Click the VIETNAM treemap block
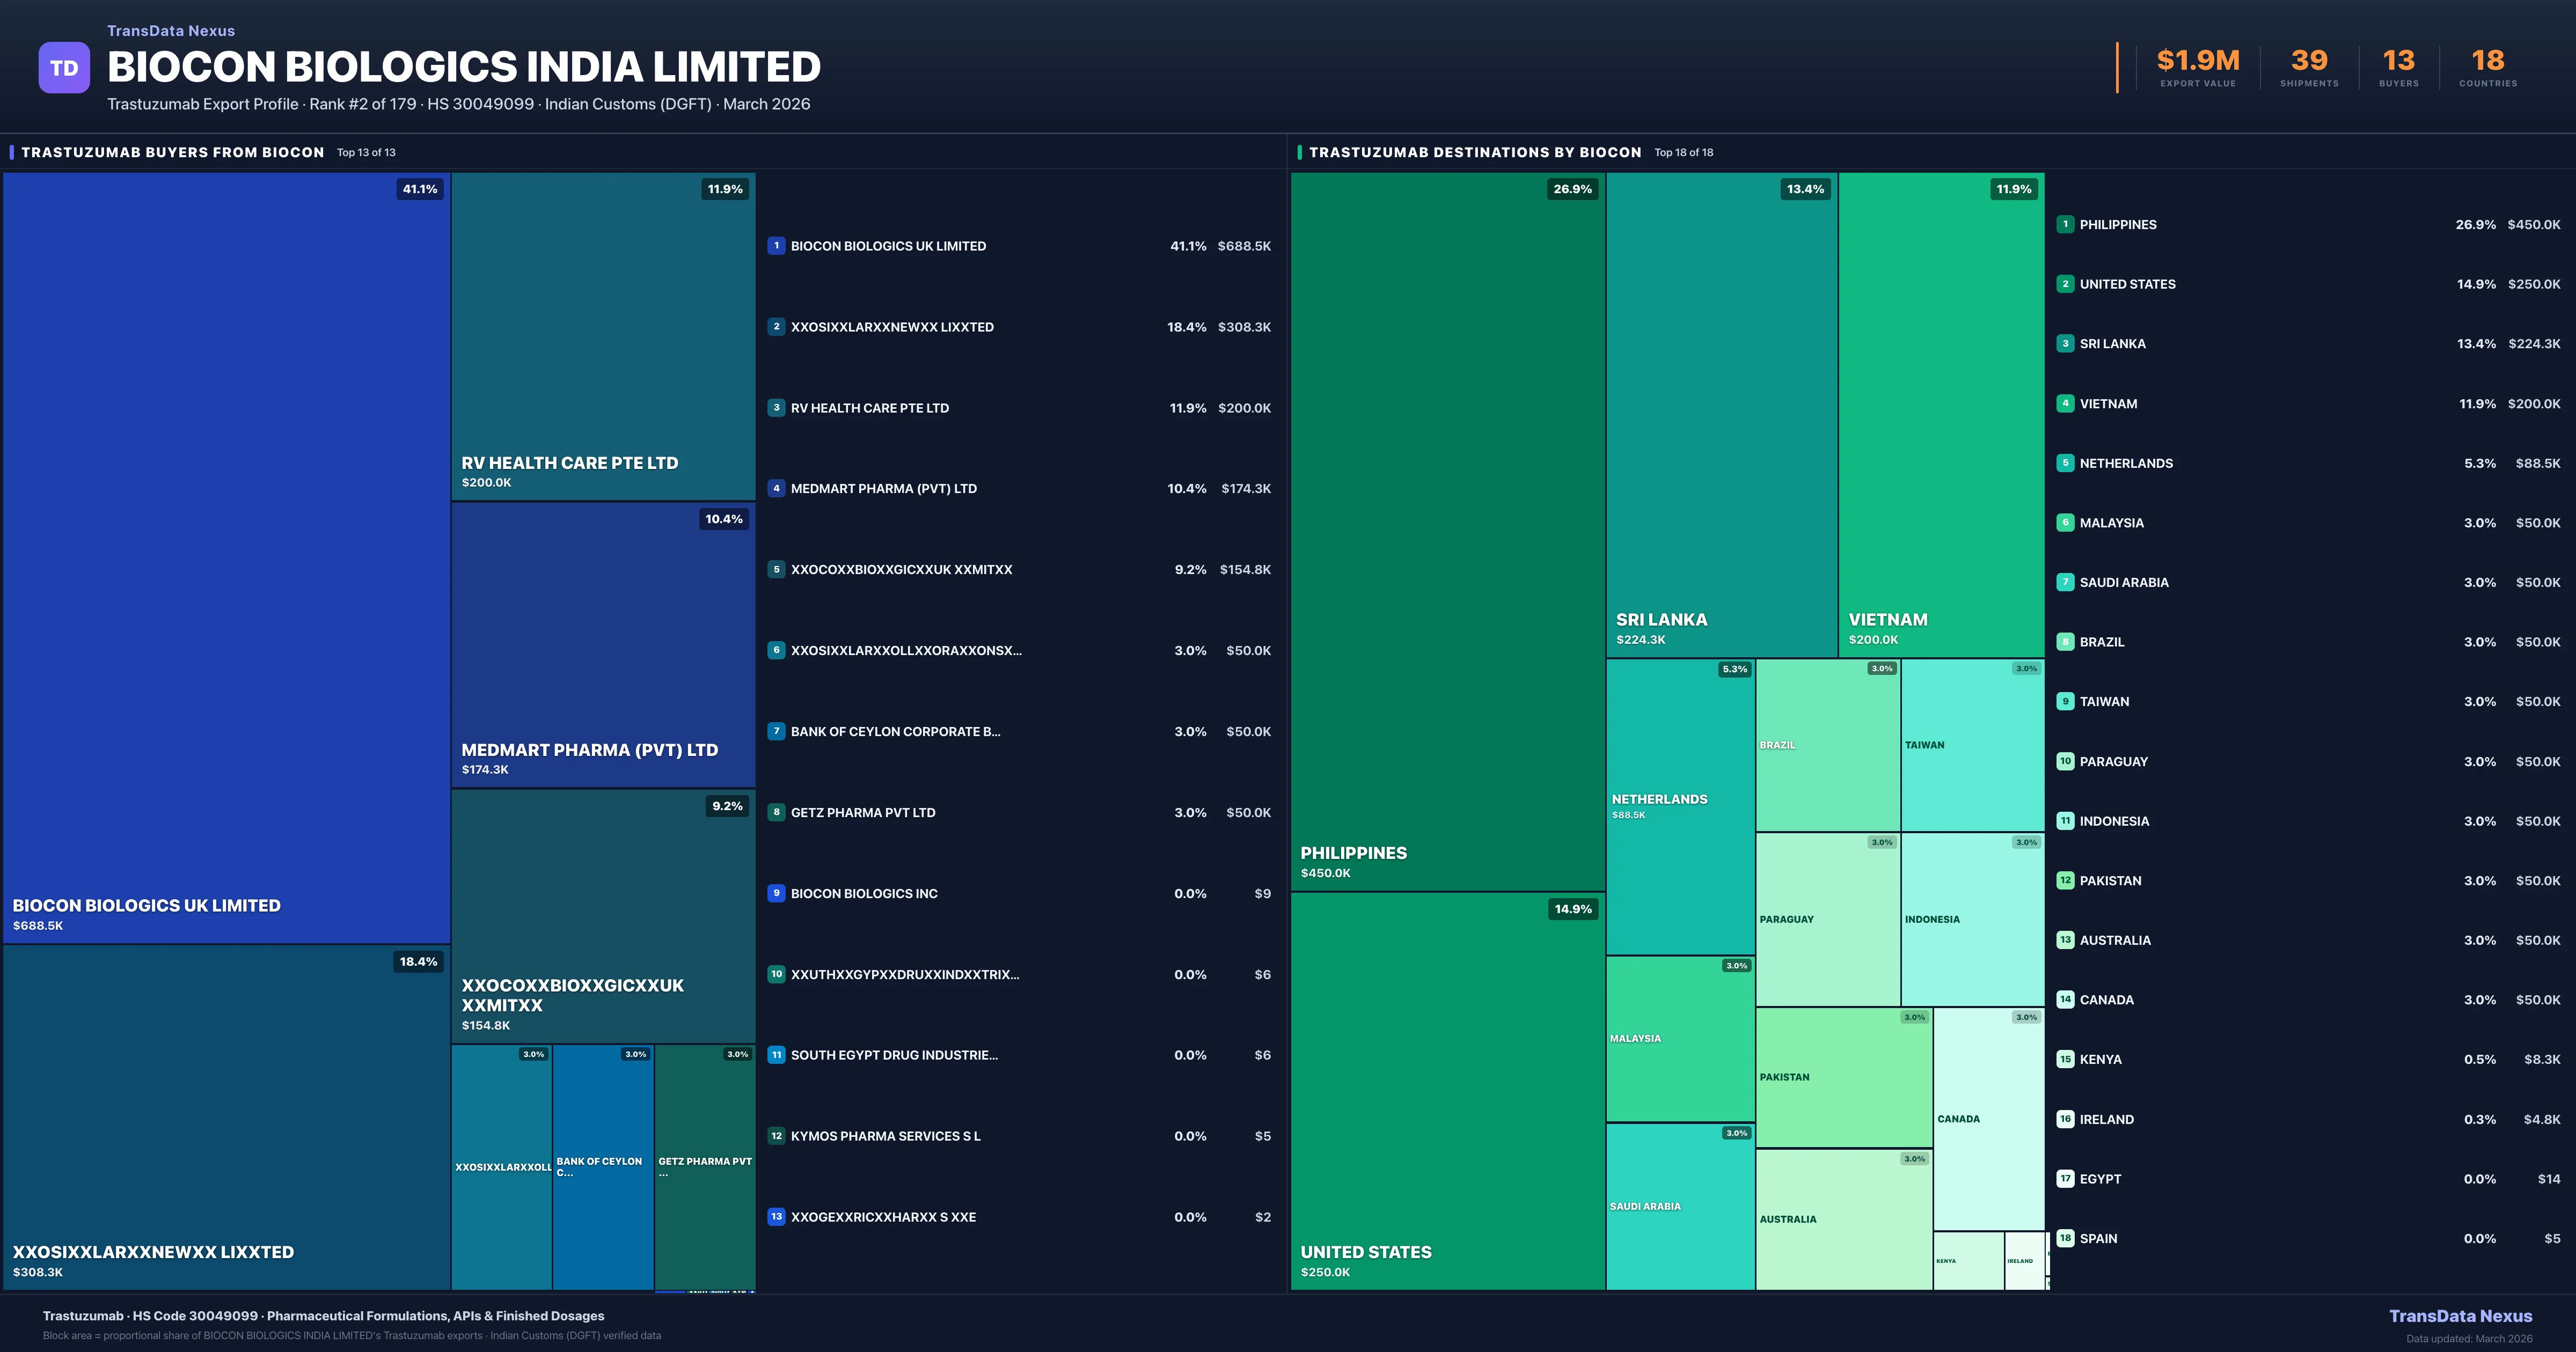The width and height of the screenshot is (2576, 1352). [x=1940, y=420]
